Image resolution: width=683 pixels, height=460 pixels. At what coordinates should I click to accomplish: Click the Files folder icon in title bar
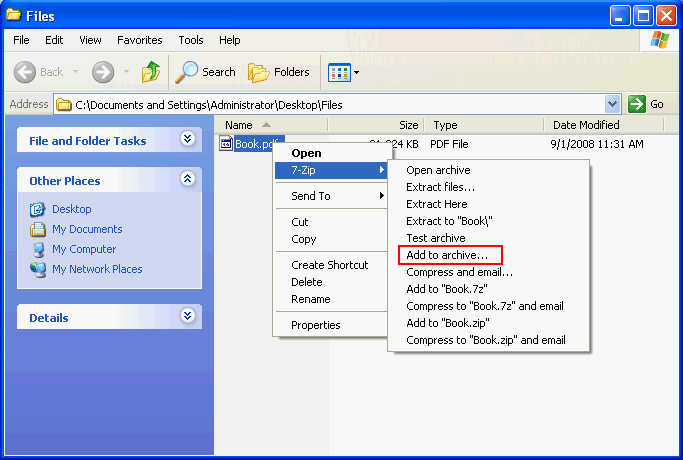[x=13, y=15]
